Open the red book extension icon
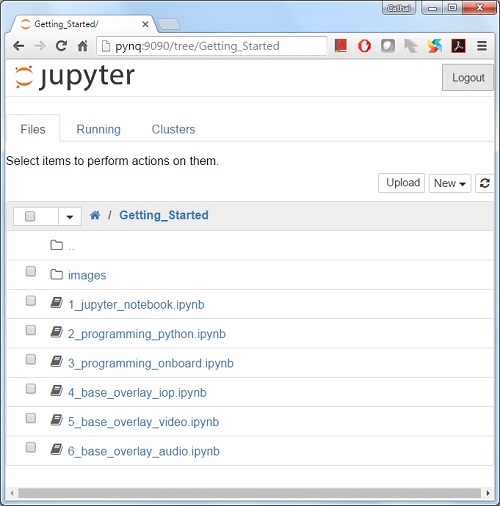The image size is (500, 506). 341,46
